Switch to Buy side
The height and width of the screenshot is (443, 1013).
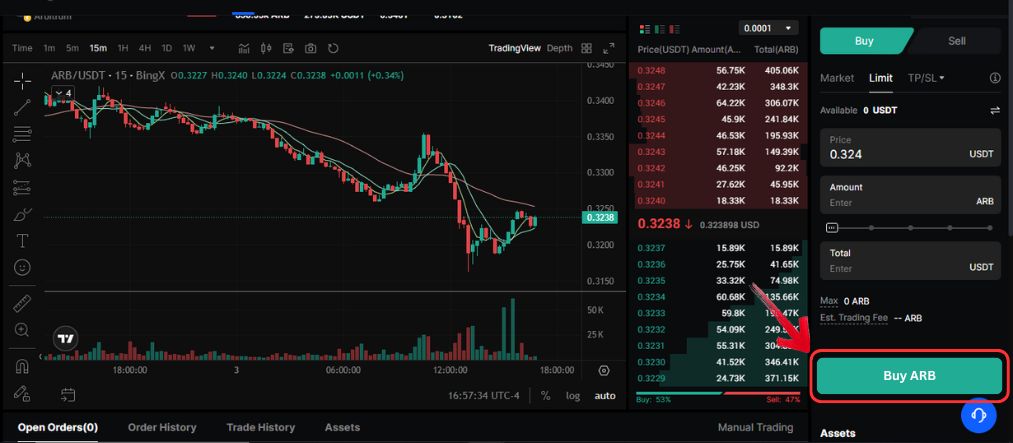pos(864,41)
